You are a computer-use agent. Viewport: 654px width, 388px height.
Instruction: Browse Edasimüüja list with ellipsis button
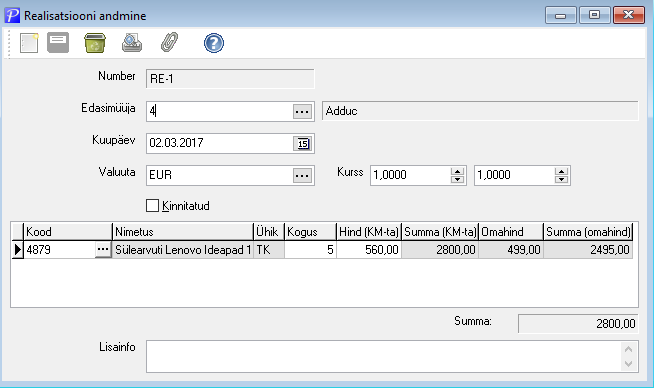click(302, 112)
